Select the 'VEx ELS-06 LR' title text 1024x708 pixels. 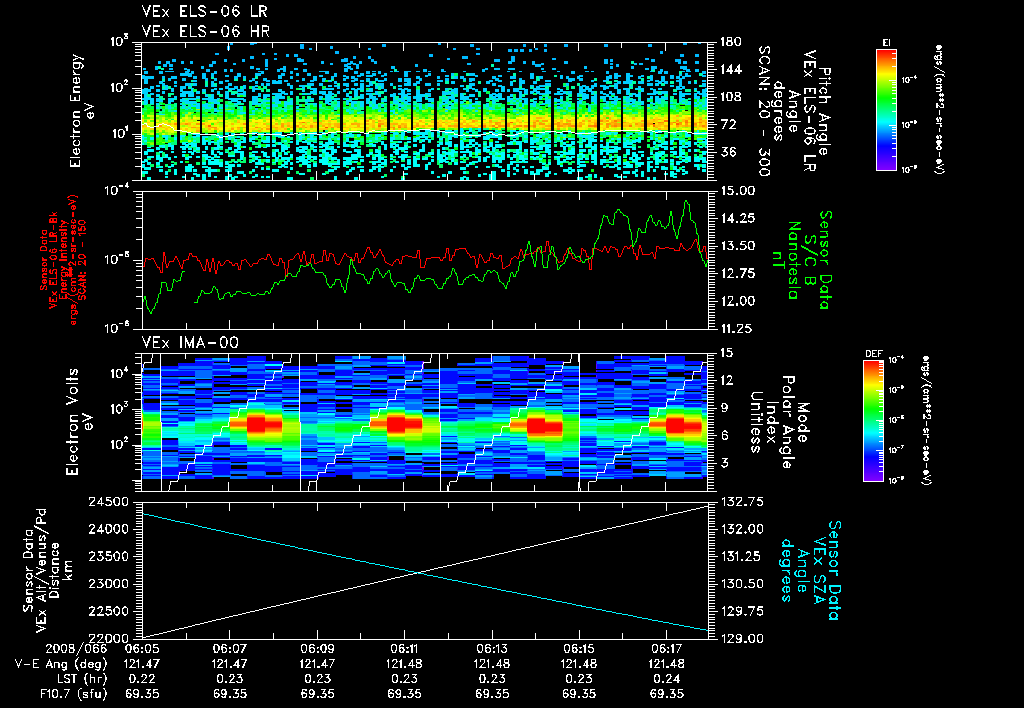pos(204,12)
